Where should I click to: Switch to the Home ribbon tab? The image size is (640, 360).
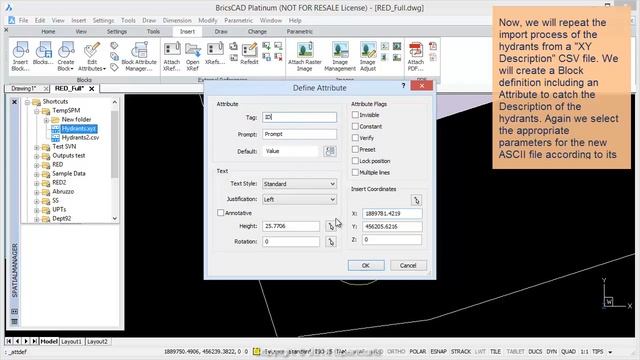(x=48, y=31)
